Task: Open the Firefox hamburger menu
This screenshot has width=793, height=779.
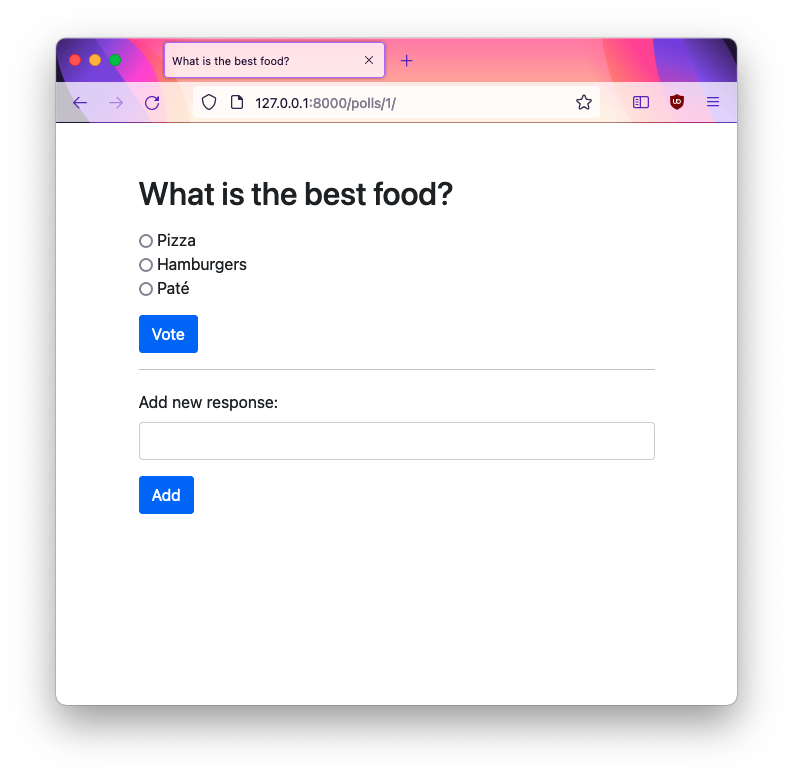Action: [713, 102]
